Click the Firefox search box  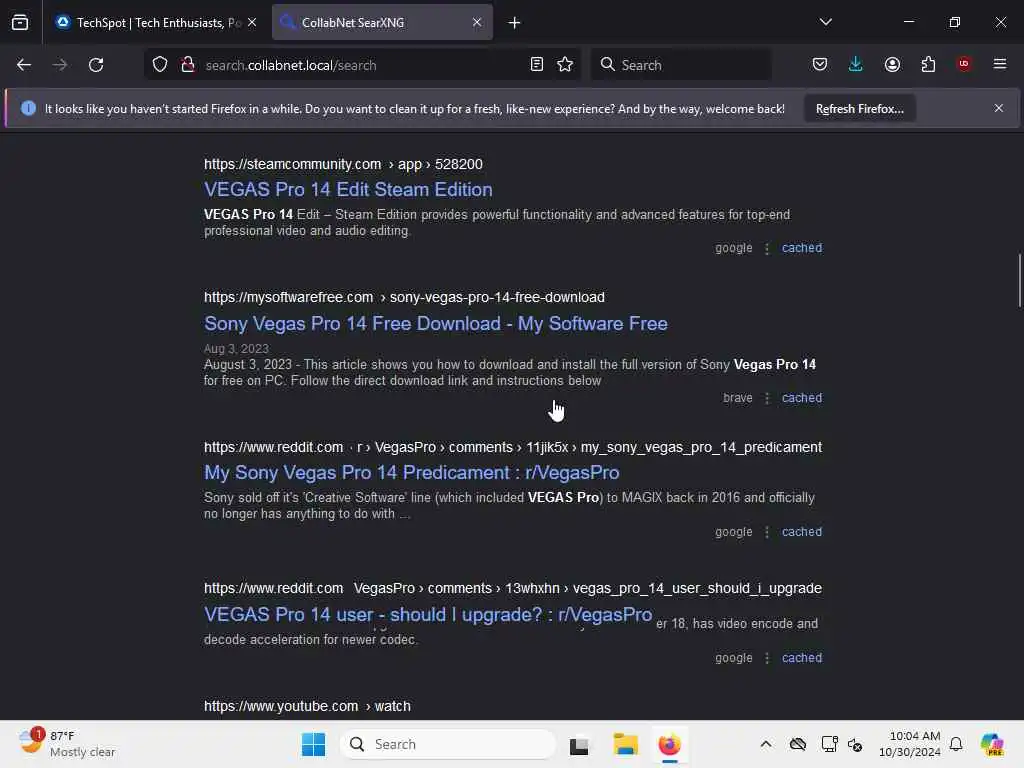pyautogui.click(x=681, y=65)
